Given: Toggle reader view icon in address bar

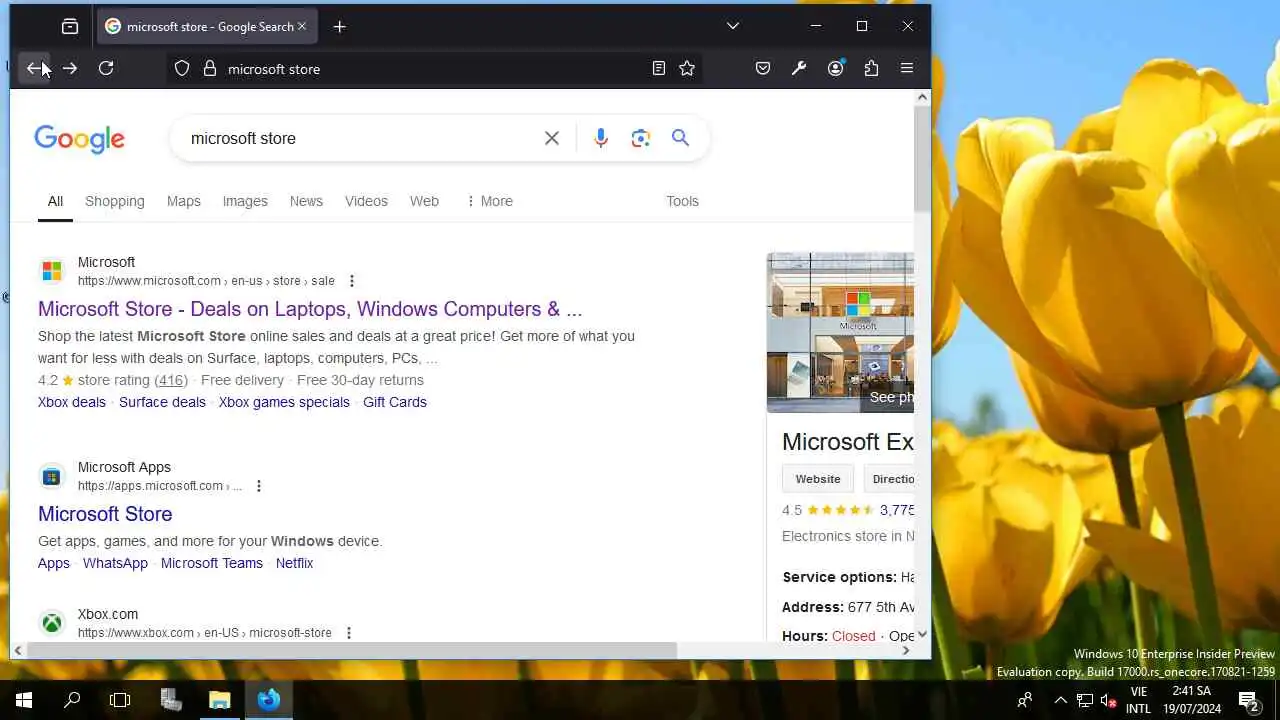Looking at the screenshot, I should pos(659,69).
